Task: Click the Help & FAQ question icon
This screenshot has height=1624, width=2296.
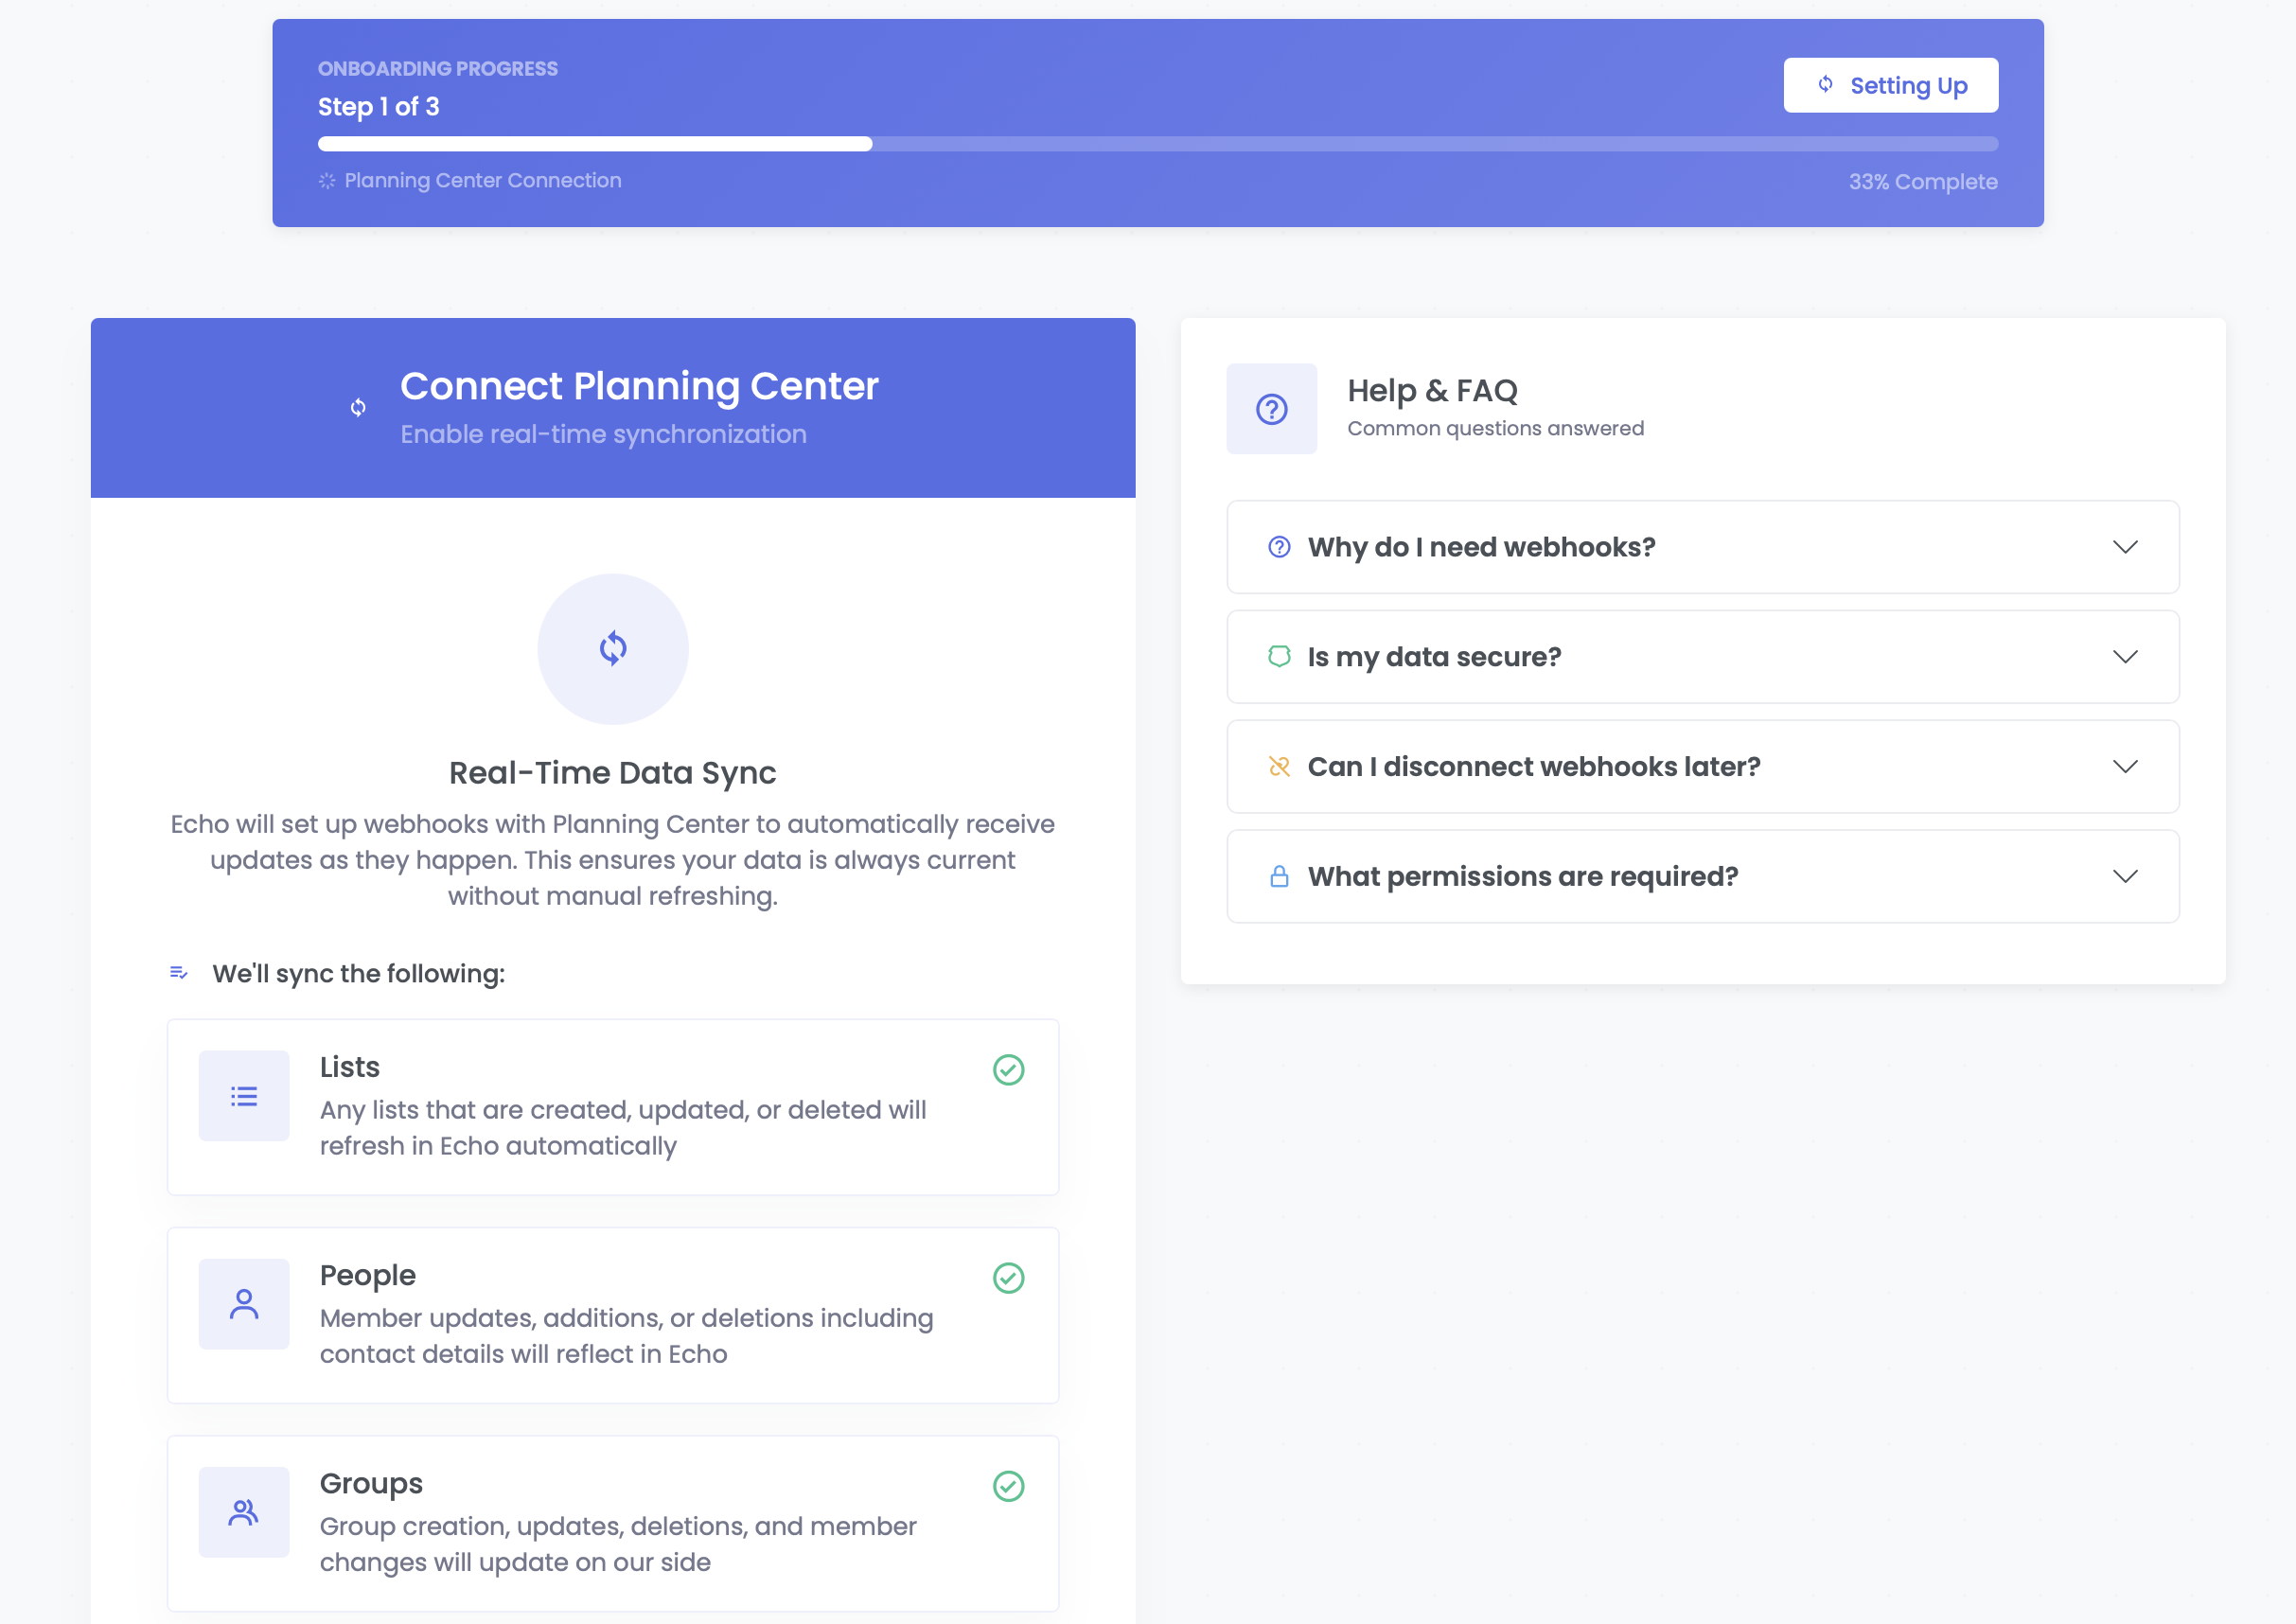Action: (x=1271, y=409)
